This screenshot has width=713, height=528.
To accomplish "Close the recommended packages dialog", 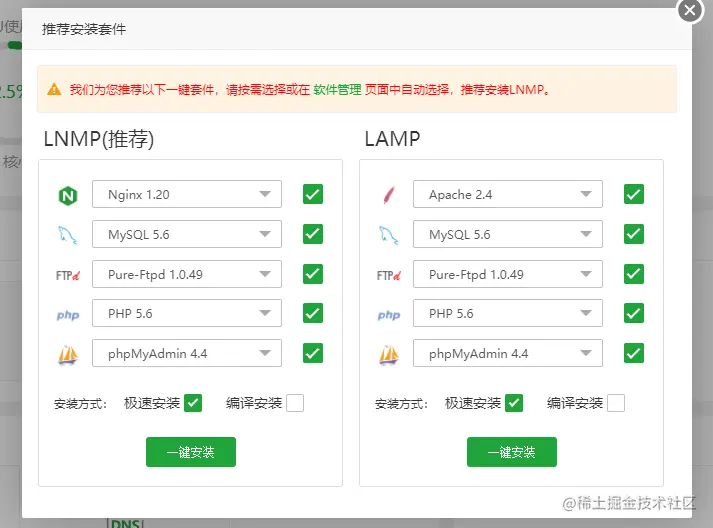I will coord(690,10).
